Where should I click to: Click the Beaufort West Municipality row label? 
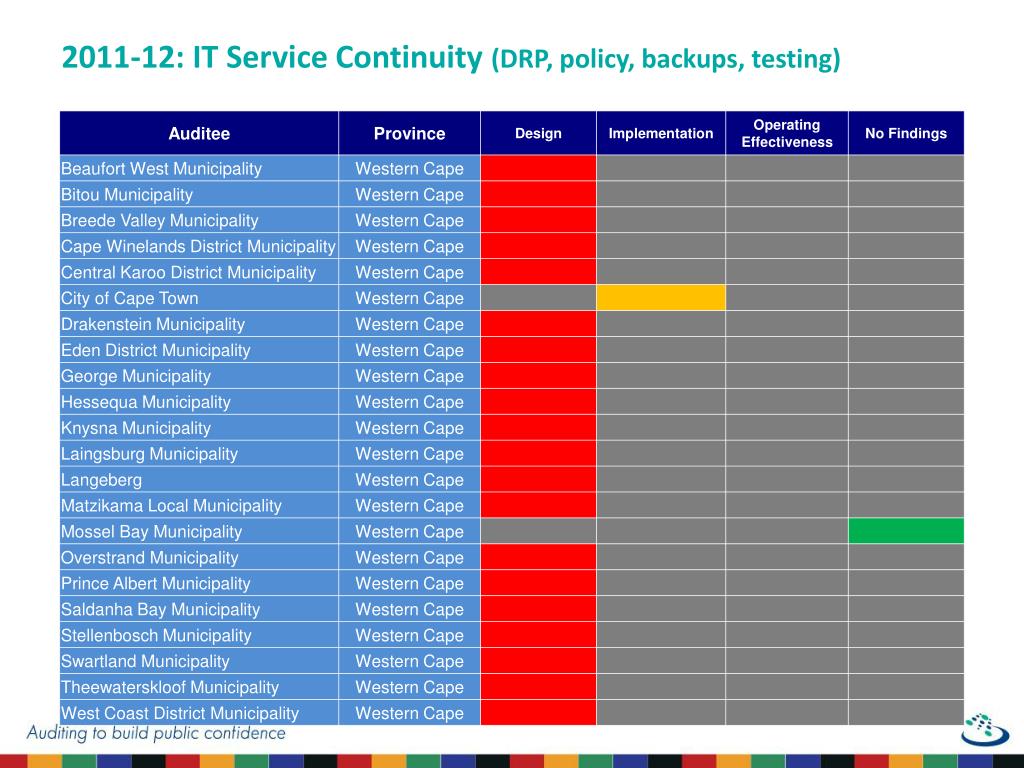[x=161, y=168]
